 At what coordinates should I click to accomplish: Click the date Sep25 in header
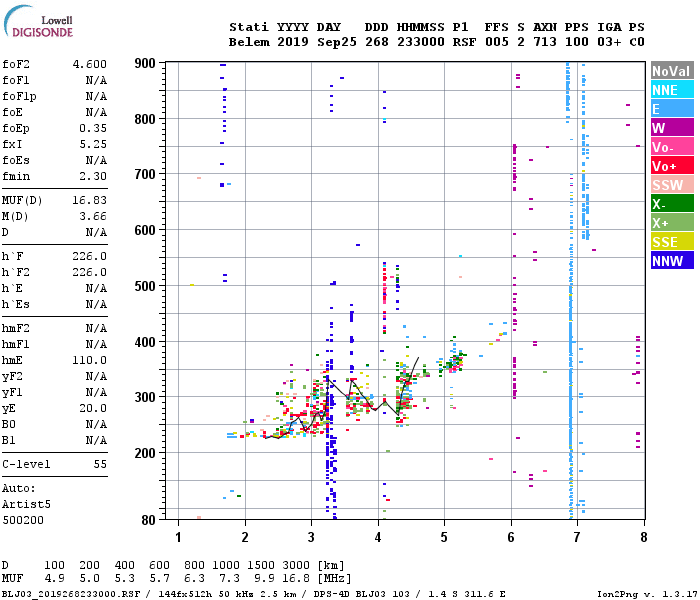[x=337, y=42]
